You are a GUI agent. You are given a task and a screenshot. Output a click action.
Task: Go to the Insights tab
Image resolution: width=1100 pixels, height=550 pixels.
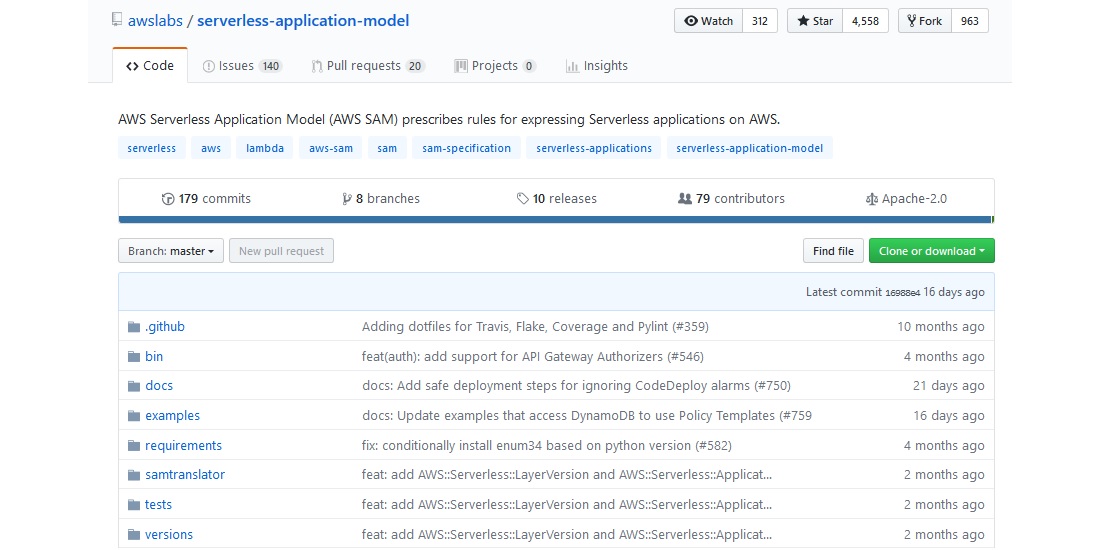click(x=596, y=66)
